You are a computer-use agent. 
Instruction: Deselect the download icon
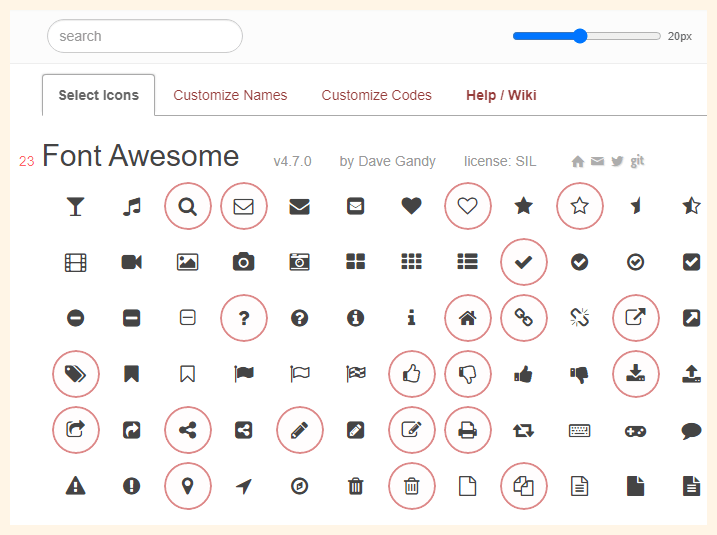point(636,374)
